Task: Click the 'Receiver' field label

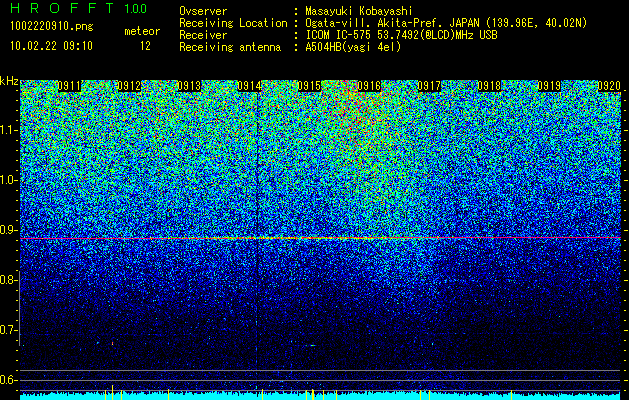Action: [203, 35]
